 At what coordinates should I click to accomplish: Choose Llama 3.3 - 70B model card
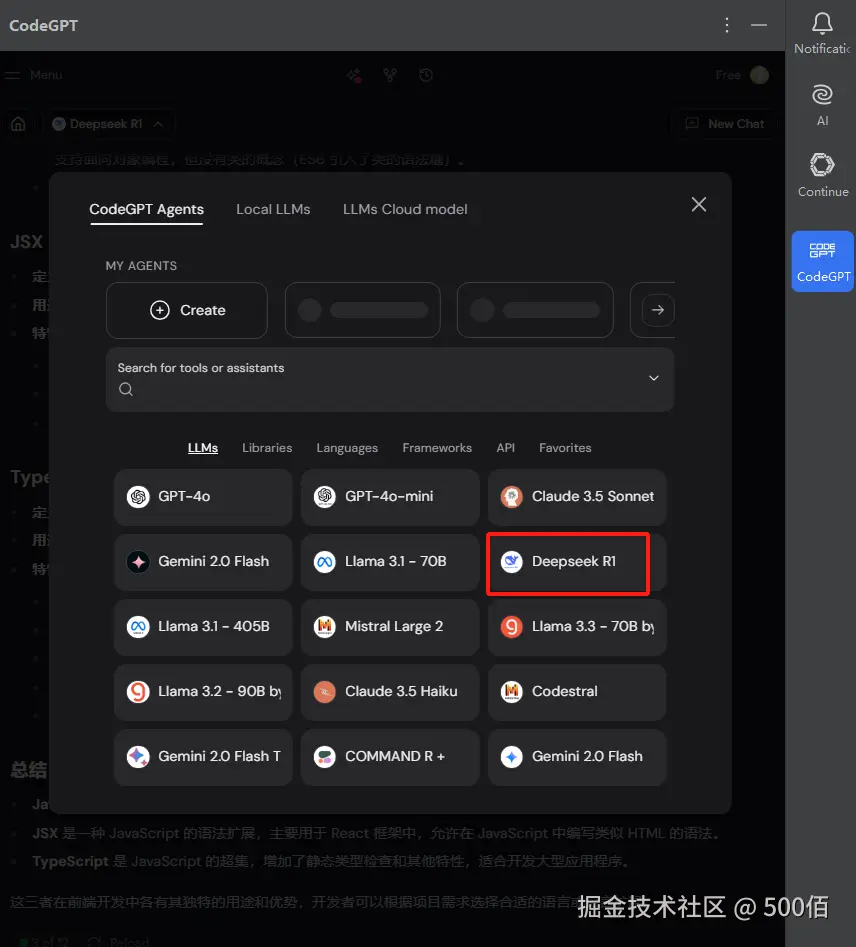pyautogui.click(x=577, y=627)
